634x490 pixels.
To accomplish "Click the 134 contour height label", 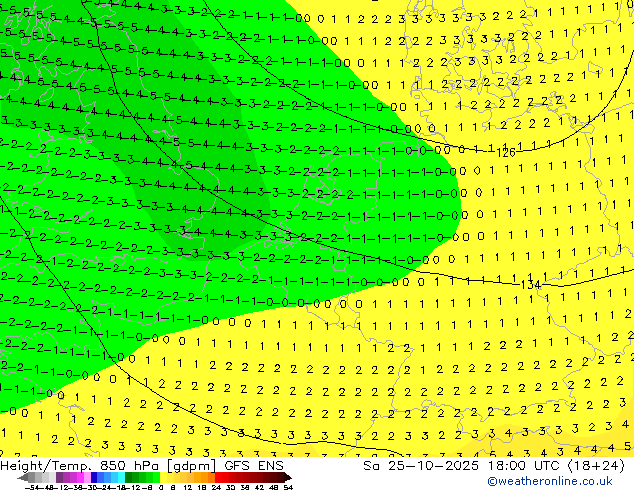I will [x=530, y=285].
